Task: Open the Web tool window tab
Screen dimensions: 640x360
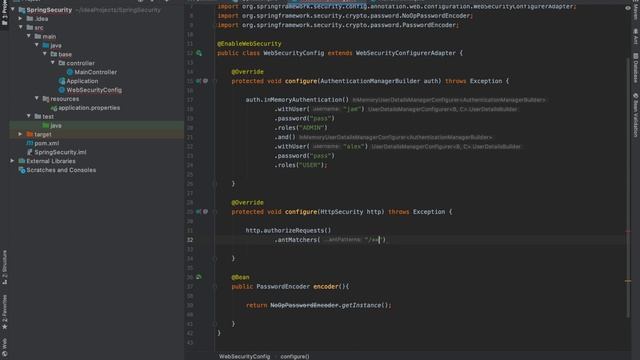Action: click(x=4, y=348)
